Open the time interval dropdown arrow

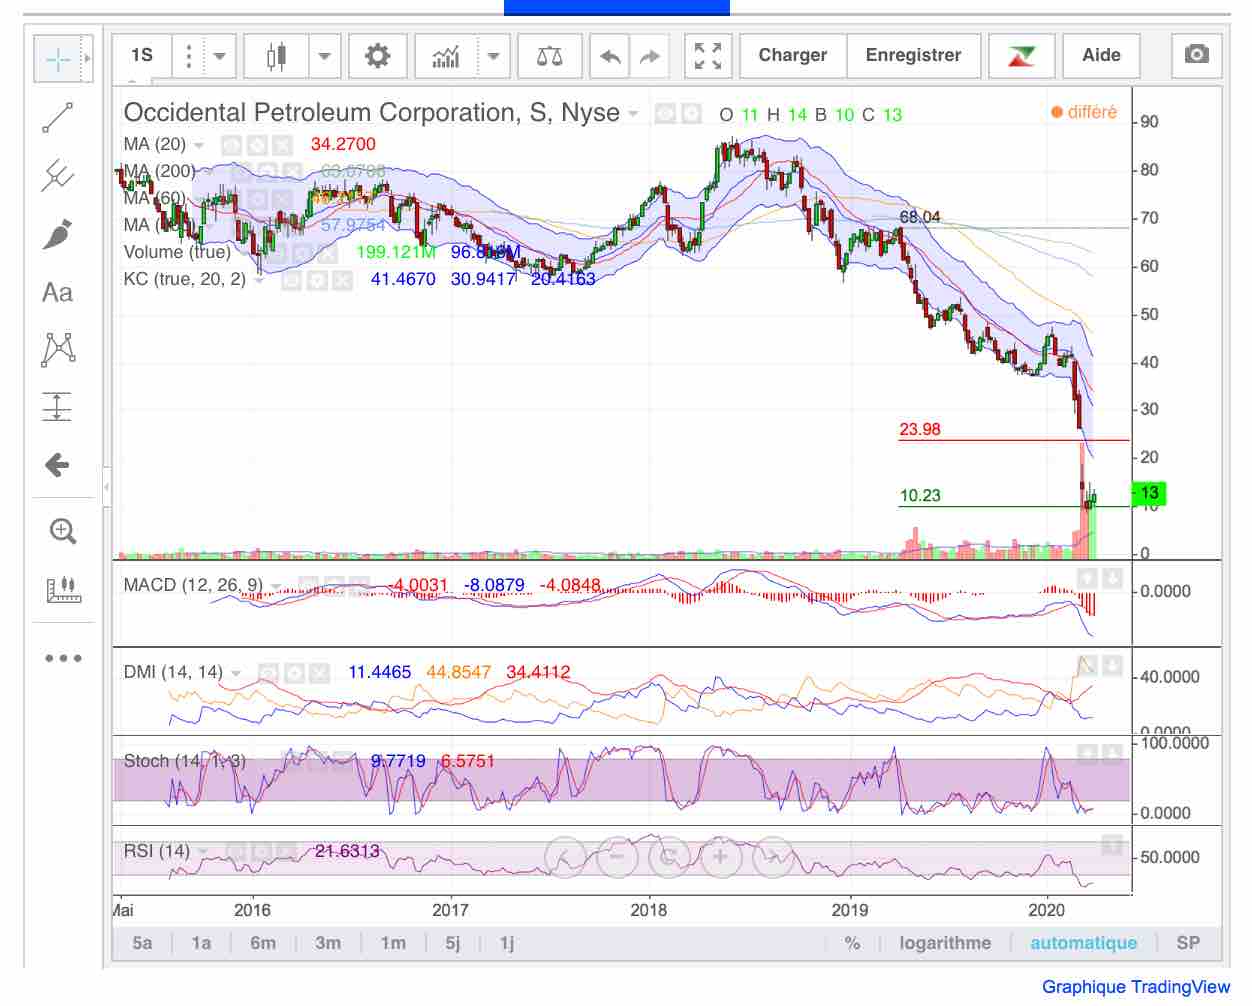[x=219, y=56]
